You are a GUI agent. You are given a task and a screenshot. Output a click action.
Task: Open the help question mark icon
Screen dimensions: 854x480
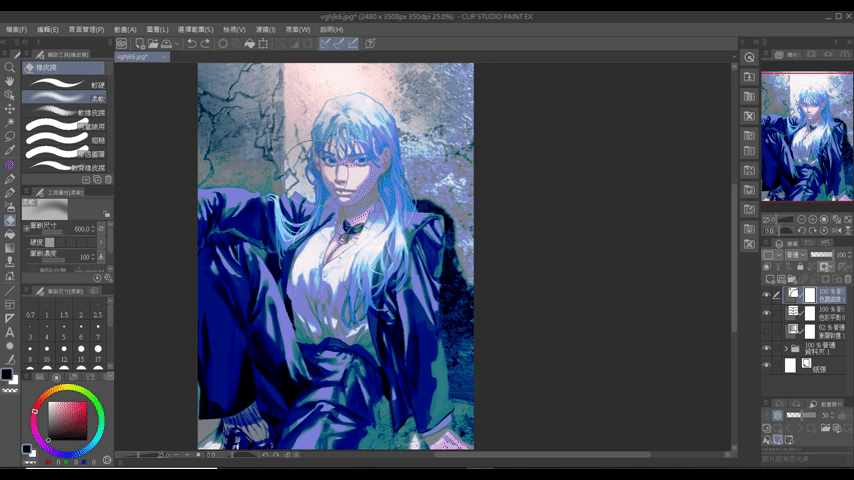(x=370, y=44)
